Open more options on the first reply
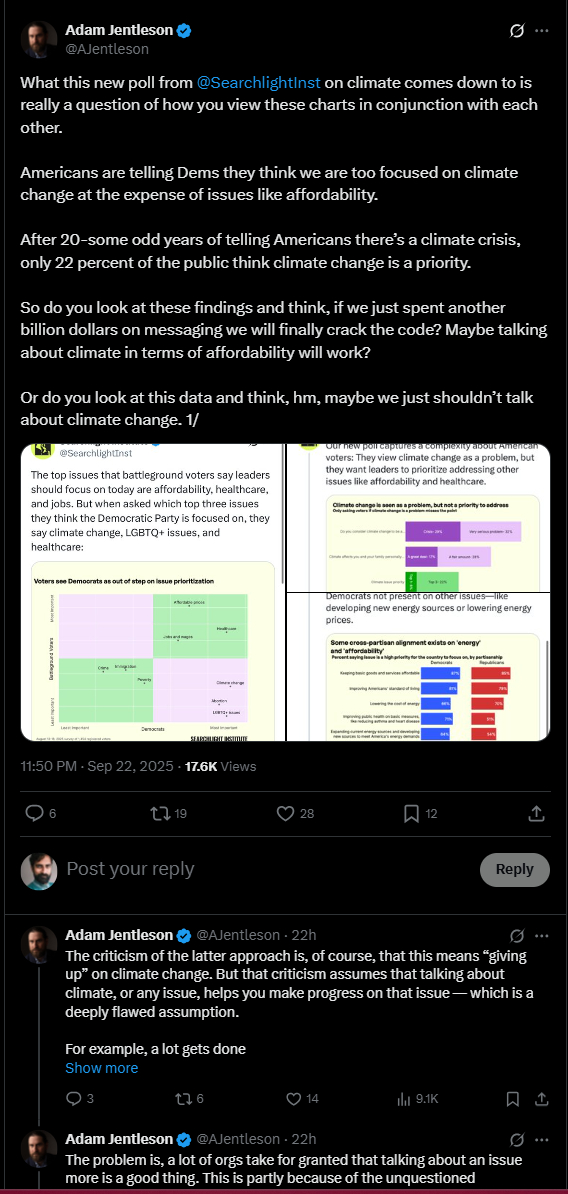This screenshot has width=568, height=1194. [x=541, y=934]
